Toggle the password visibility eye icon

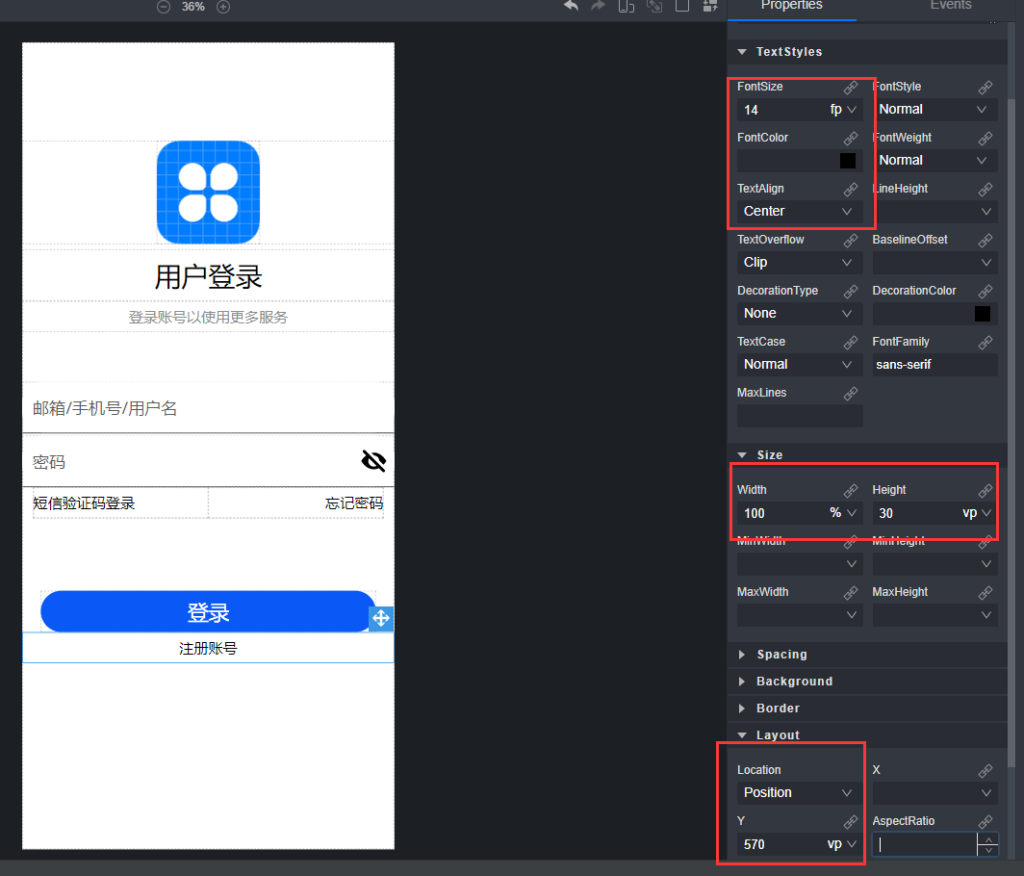coord(373,461)
